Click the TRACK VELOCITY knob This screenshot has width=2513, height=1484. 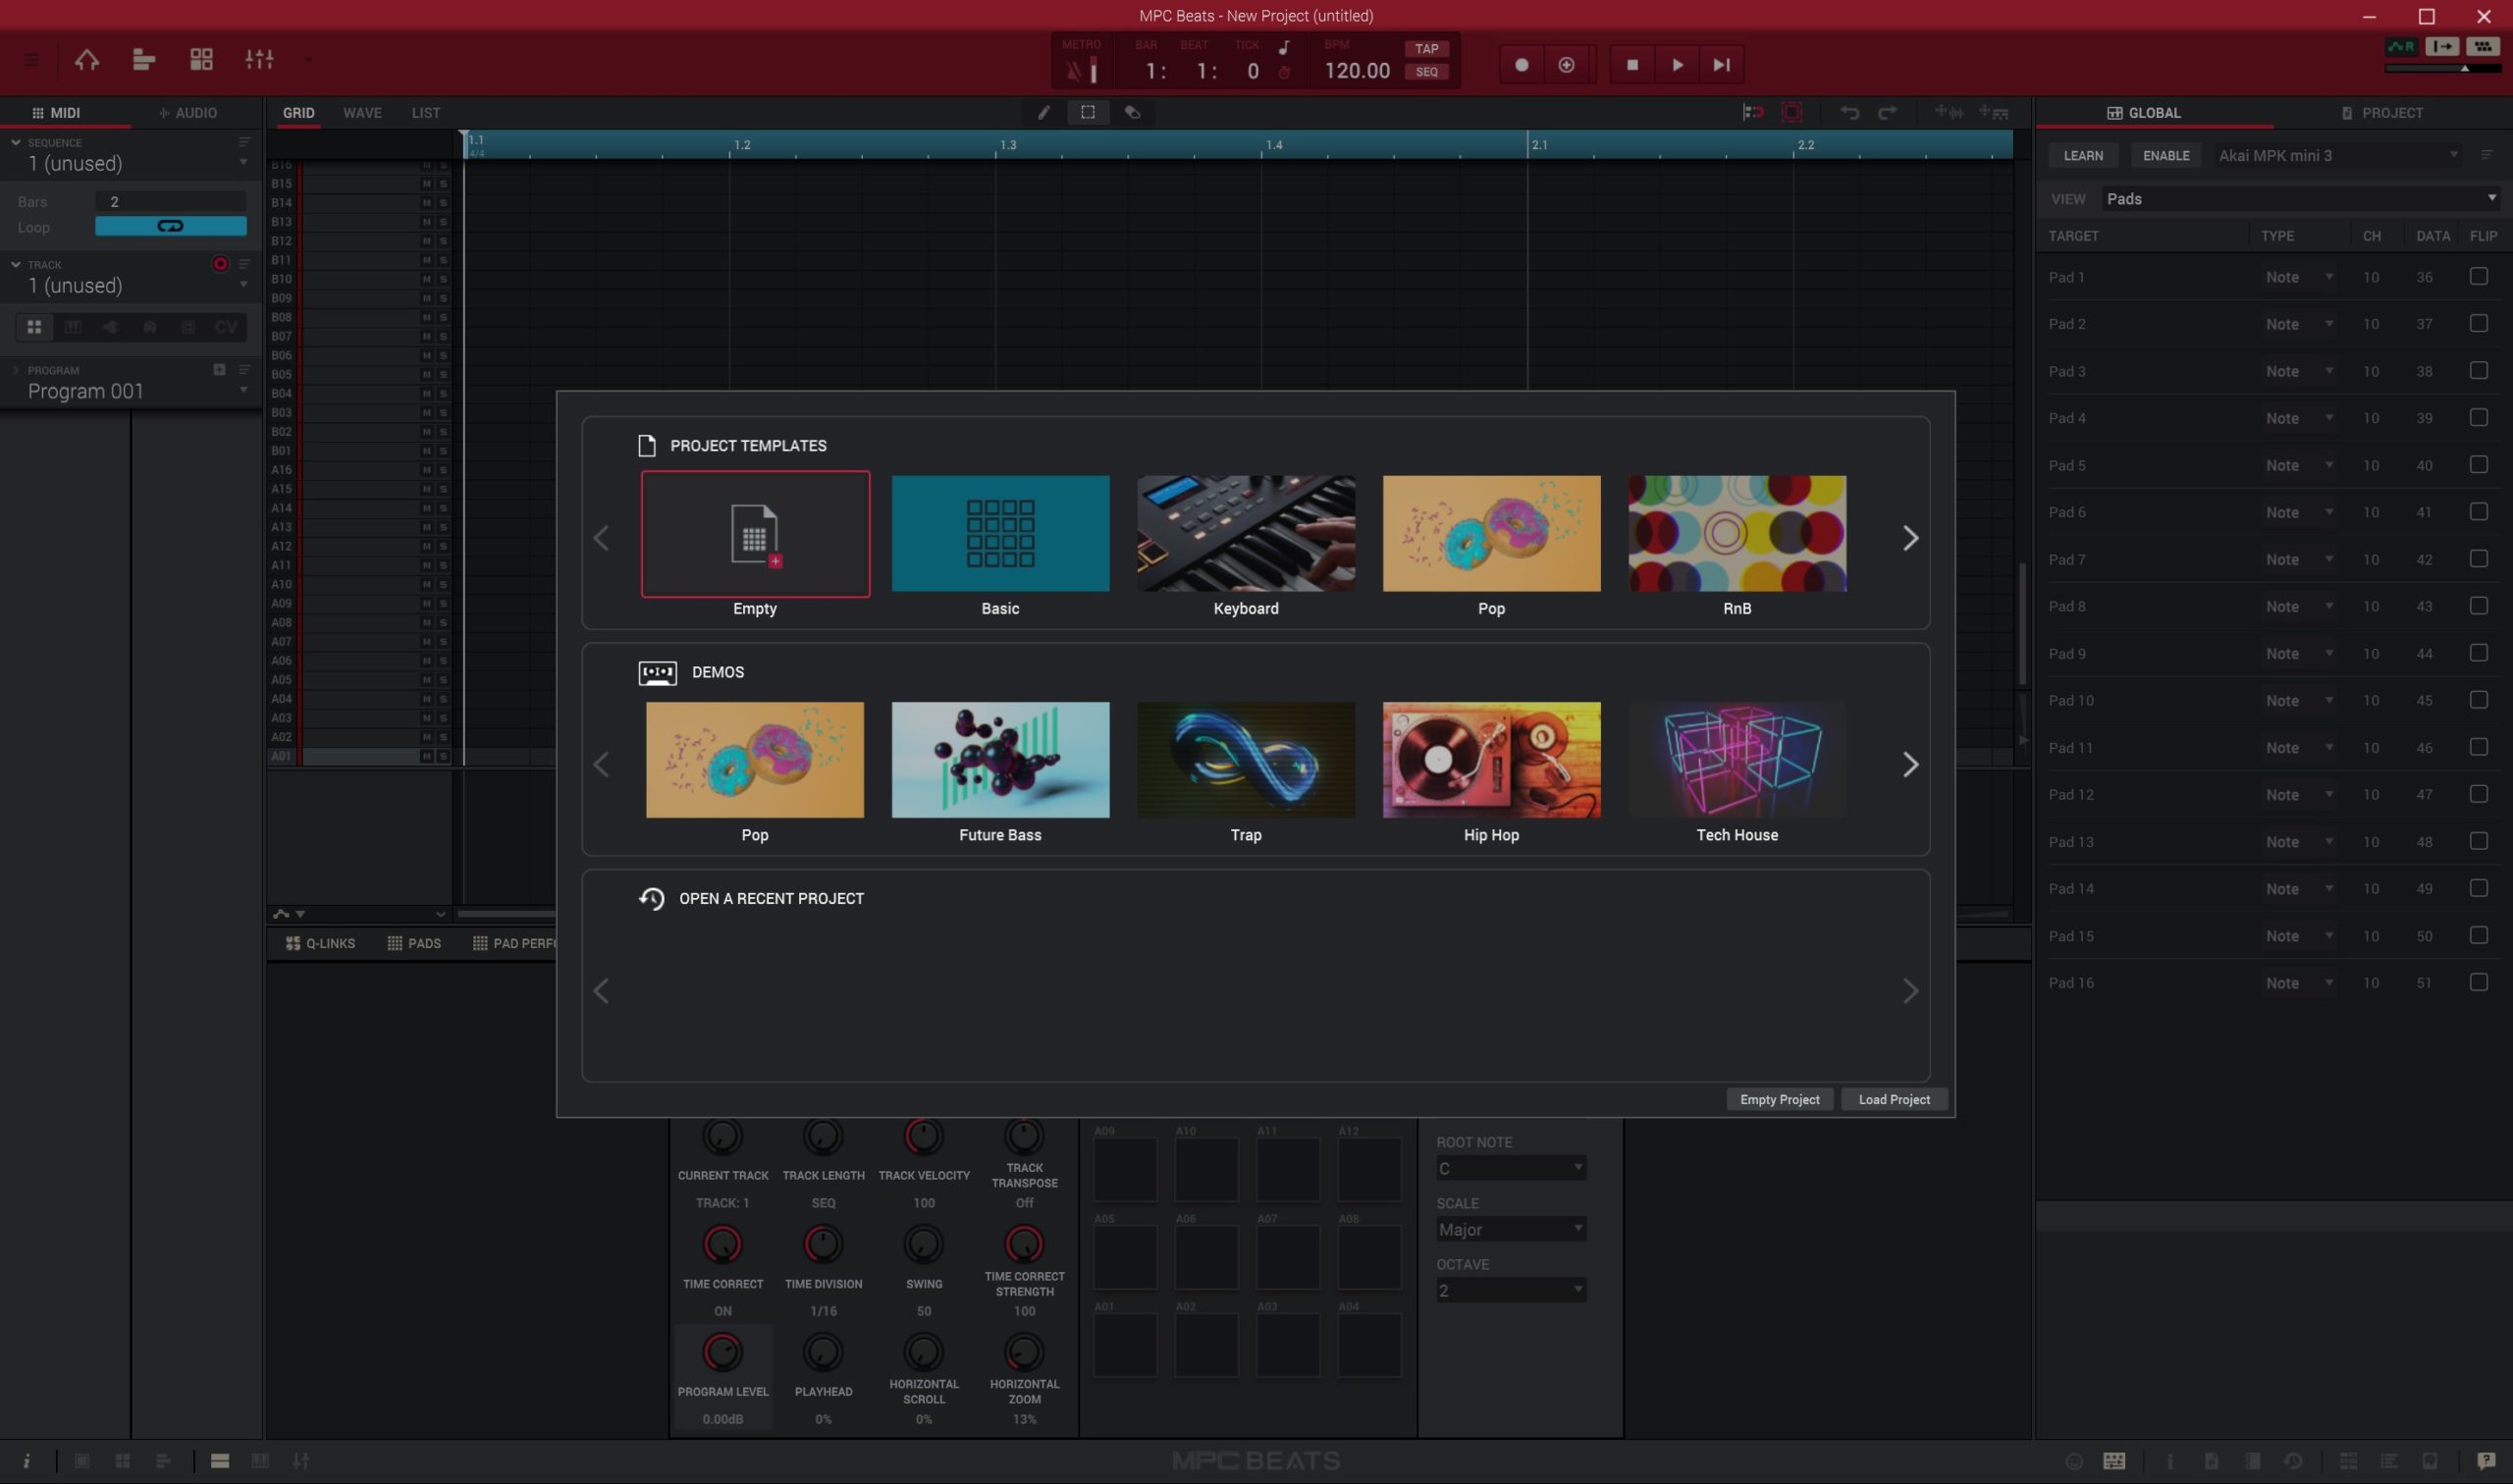coord(923,1136)
